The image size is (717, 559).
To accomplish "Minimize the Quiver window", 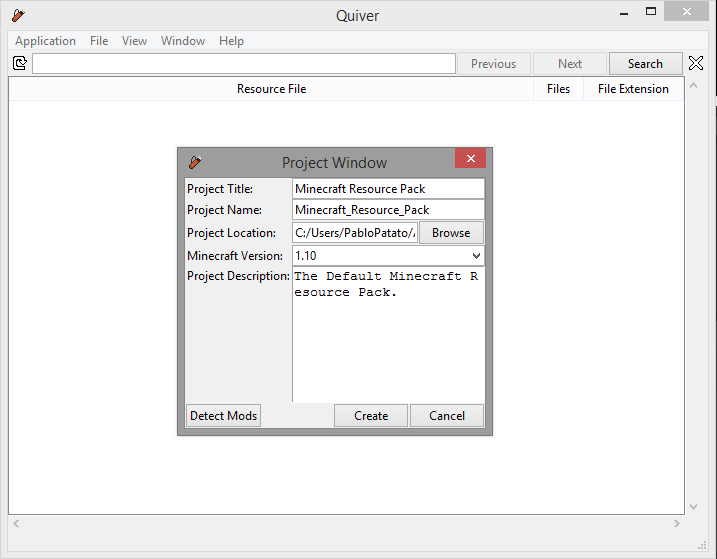I will tap(624, 12).
